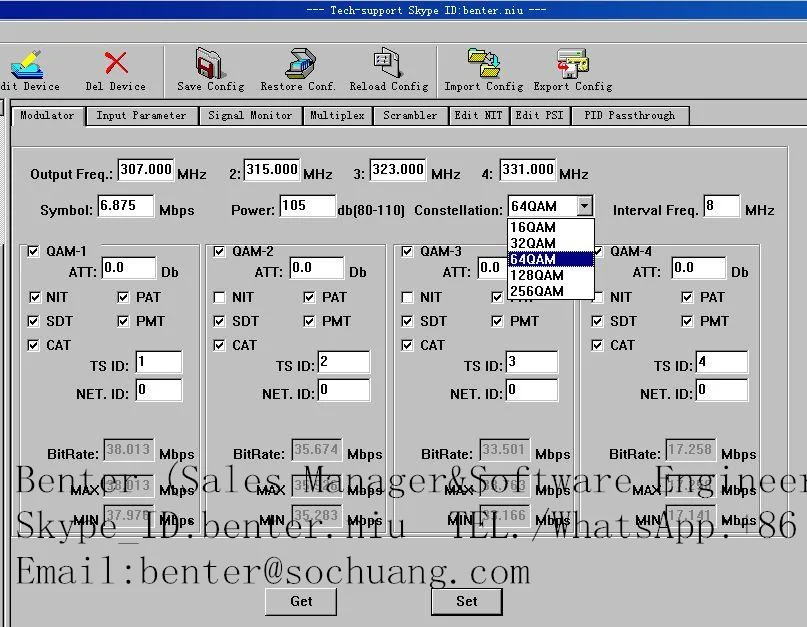Click the Set button
The width and height of the screenshot is (807, 627).
tap(467, 601)
